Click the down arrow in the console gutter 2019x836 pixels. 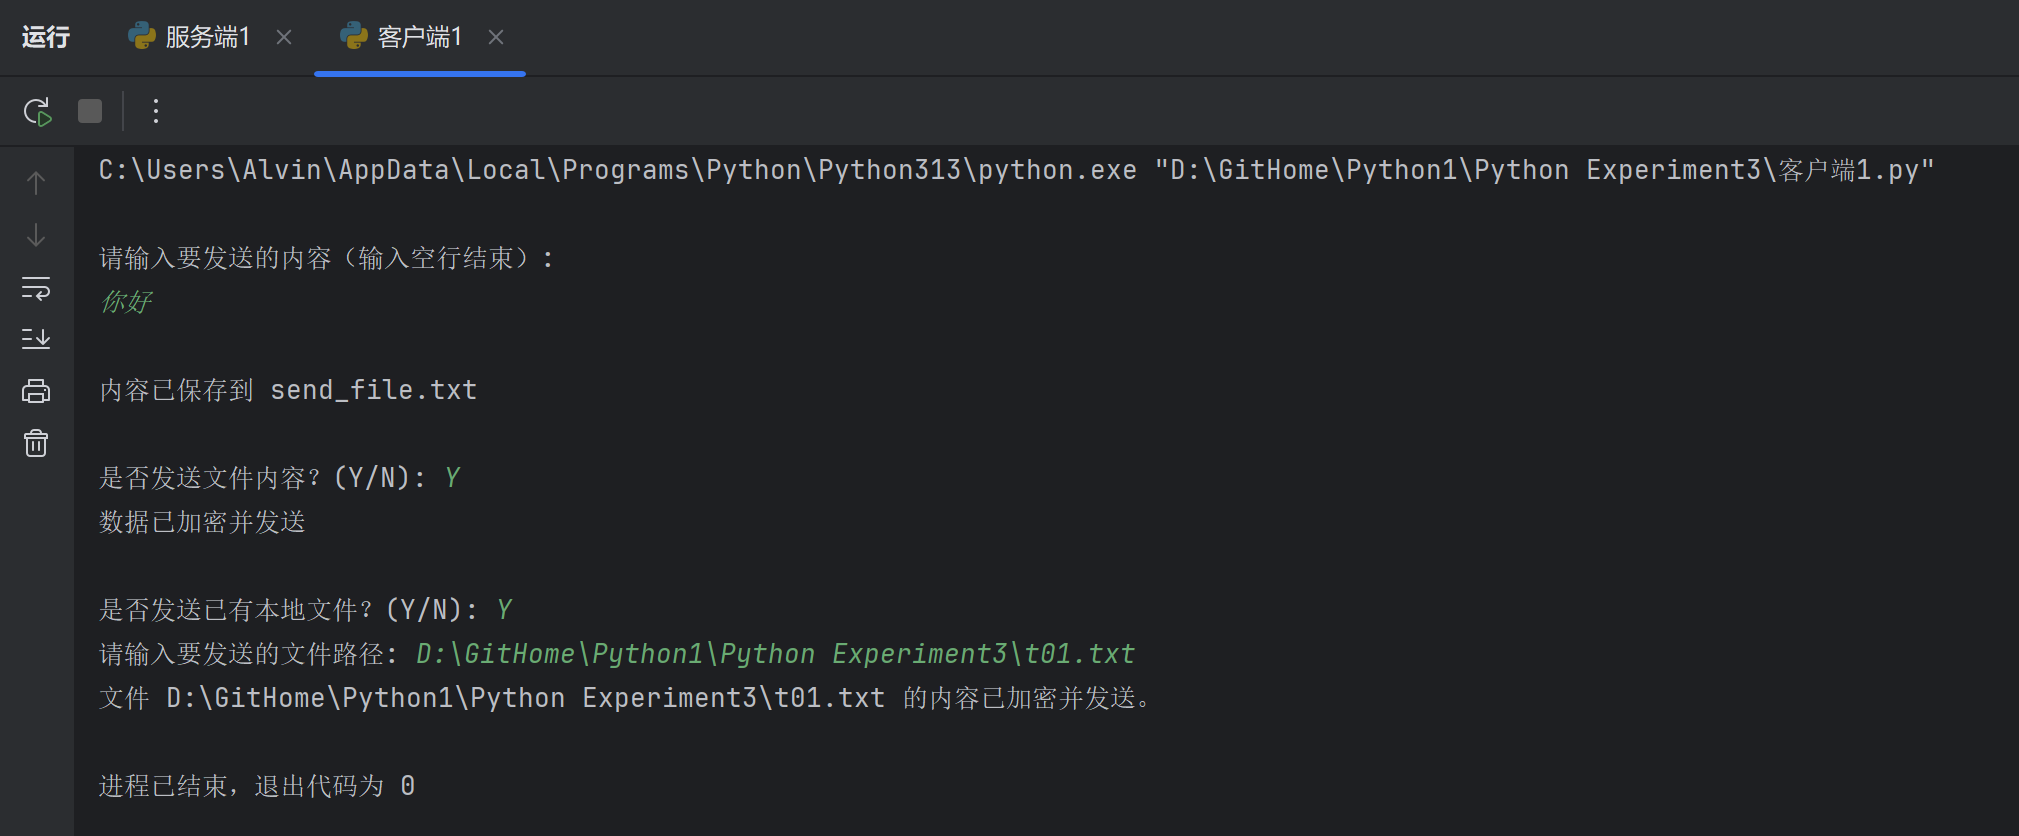click(36, 235)
